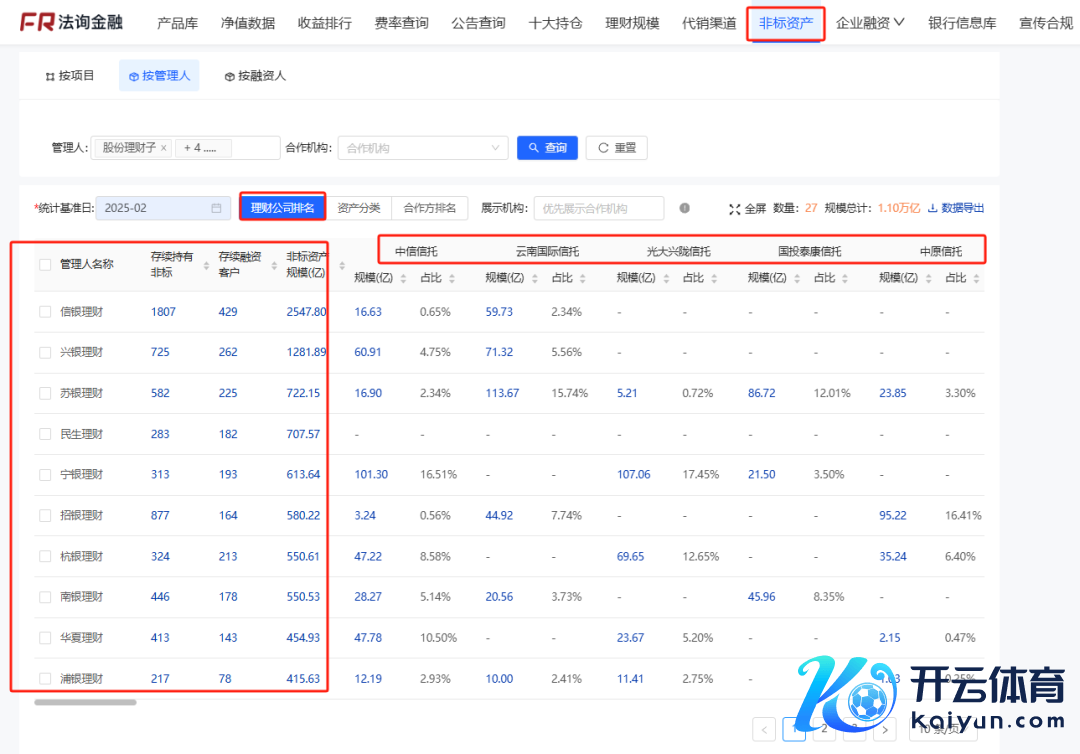
Task: Click the 数据导出 download icon
Action: pos(933,208)
